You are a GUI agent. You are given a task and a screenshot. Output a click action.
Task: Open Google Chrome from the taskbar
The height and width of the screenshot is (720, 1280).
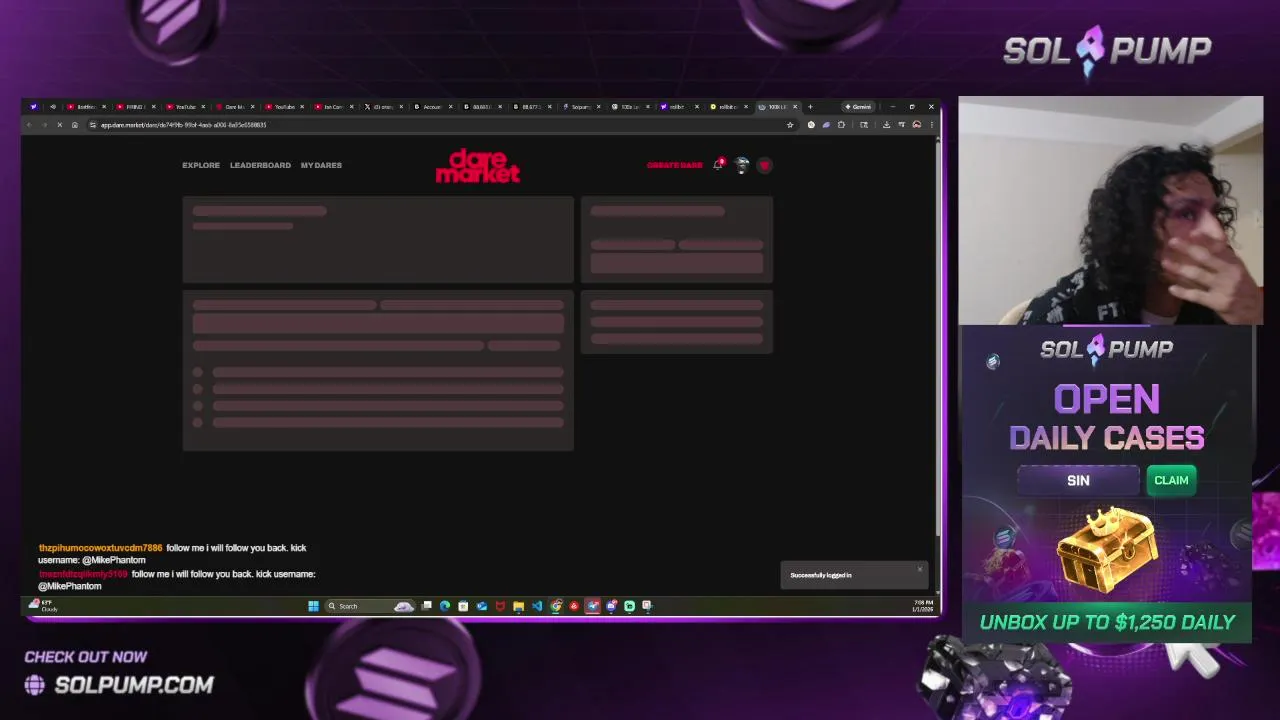(x=556, y=606)
